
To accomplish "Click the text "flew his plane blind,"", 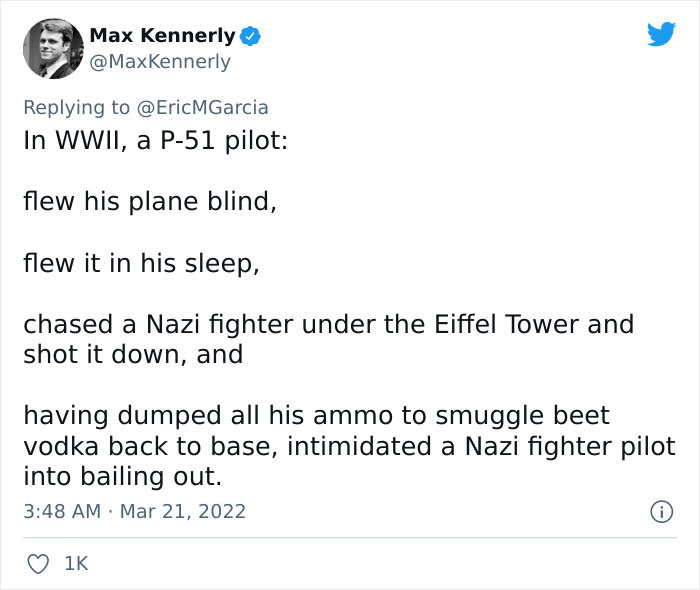I will tap(149, 201).
